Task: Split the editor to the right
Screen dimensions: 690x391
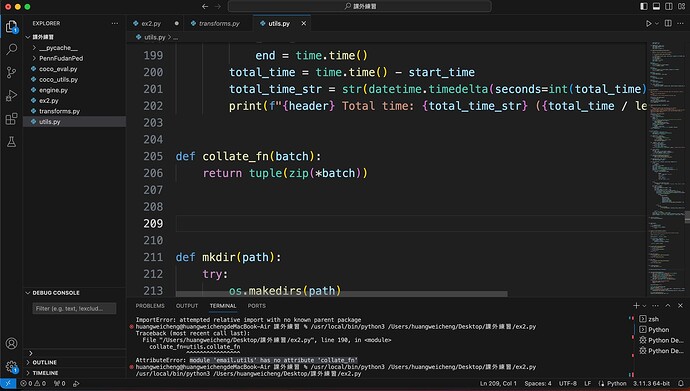Action: pos(668,23)
